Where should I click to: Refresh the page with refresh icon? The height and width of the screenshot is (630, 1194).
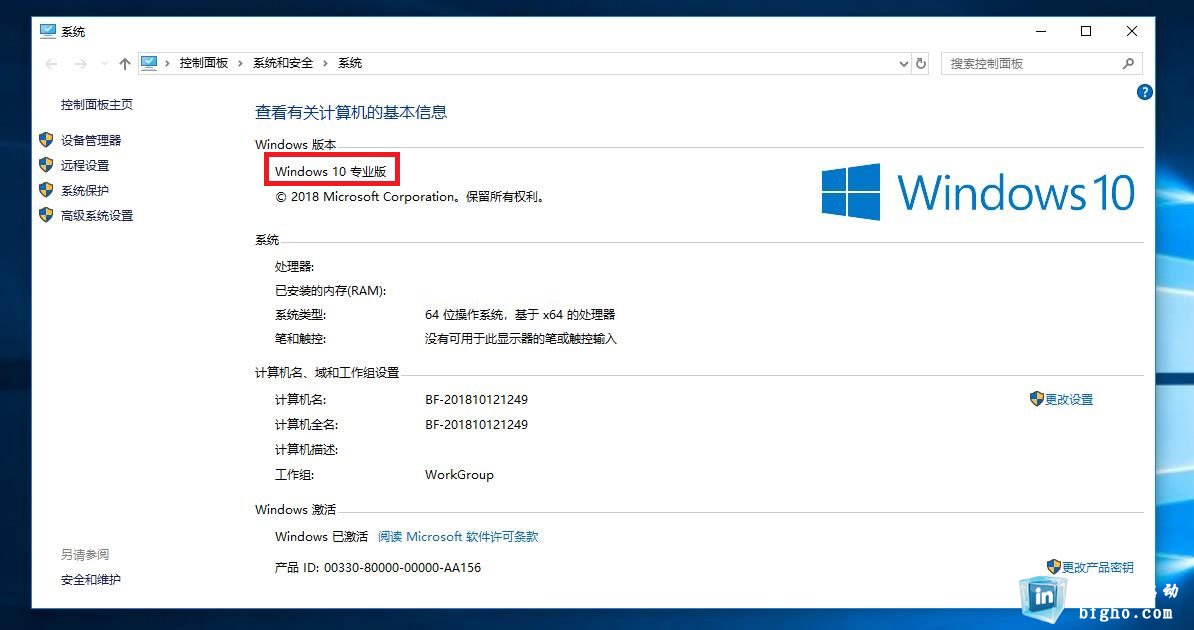click(921, 64)
